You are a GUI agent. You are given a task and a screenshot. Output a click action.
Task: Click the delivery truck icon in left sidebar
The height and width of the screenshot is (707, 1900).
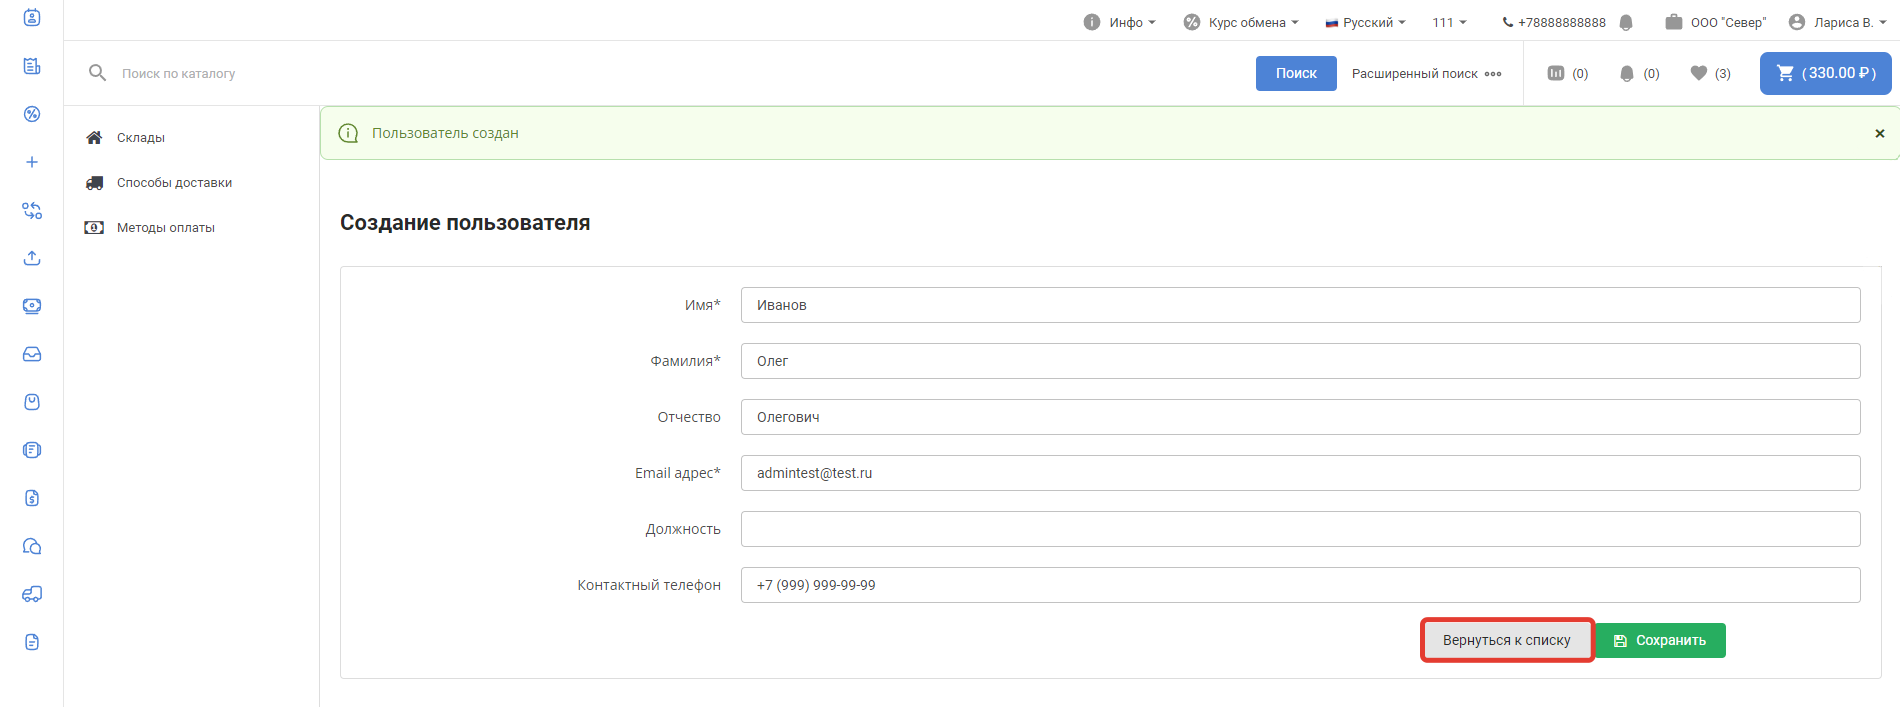click(x=32, y=594)
